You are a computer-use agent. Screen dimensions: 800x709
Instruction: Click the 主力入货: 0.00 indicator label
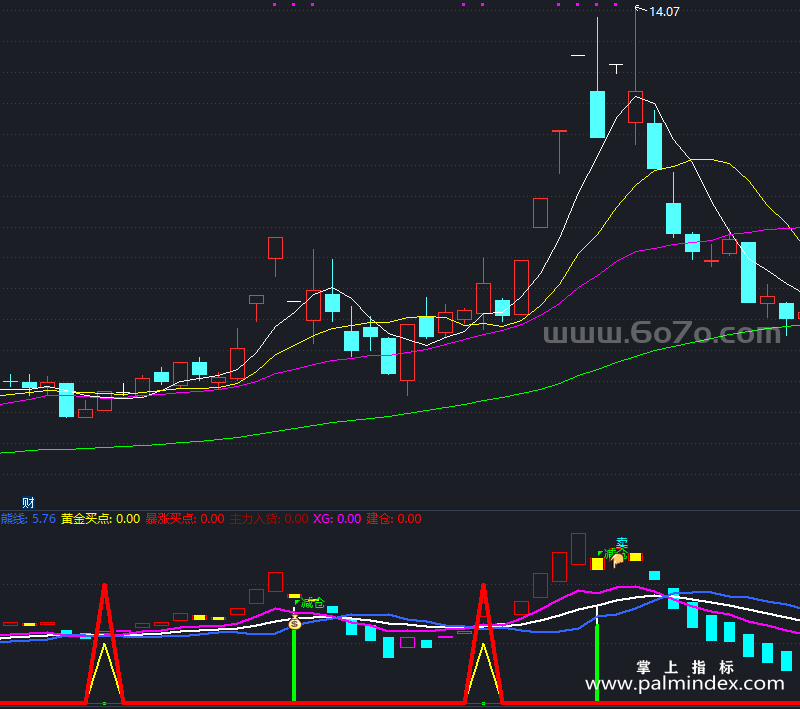tap(269, 519)
